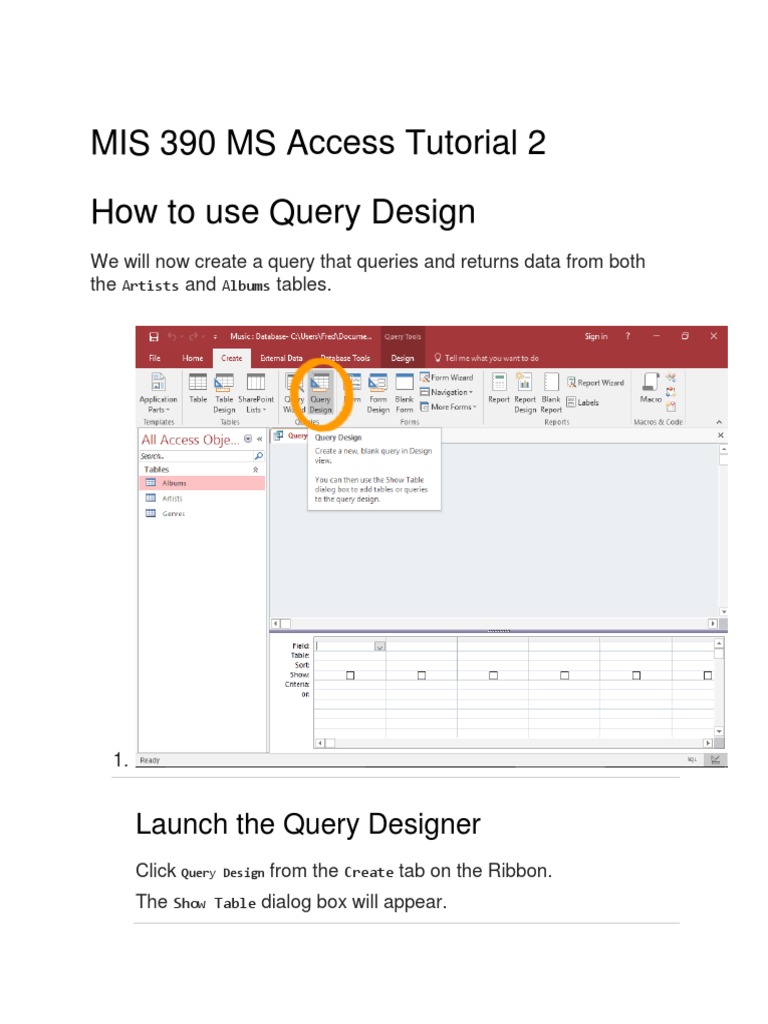This screenshot has width=768, height=1024.
Task: Launch the Form Wizard
Action: (447, 377)
